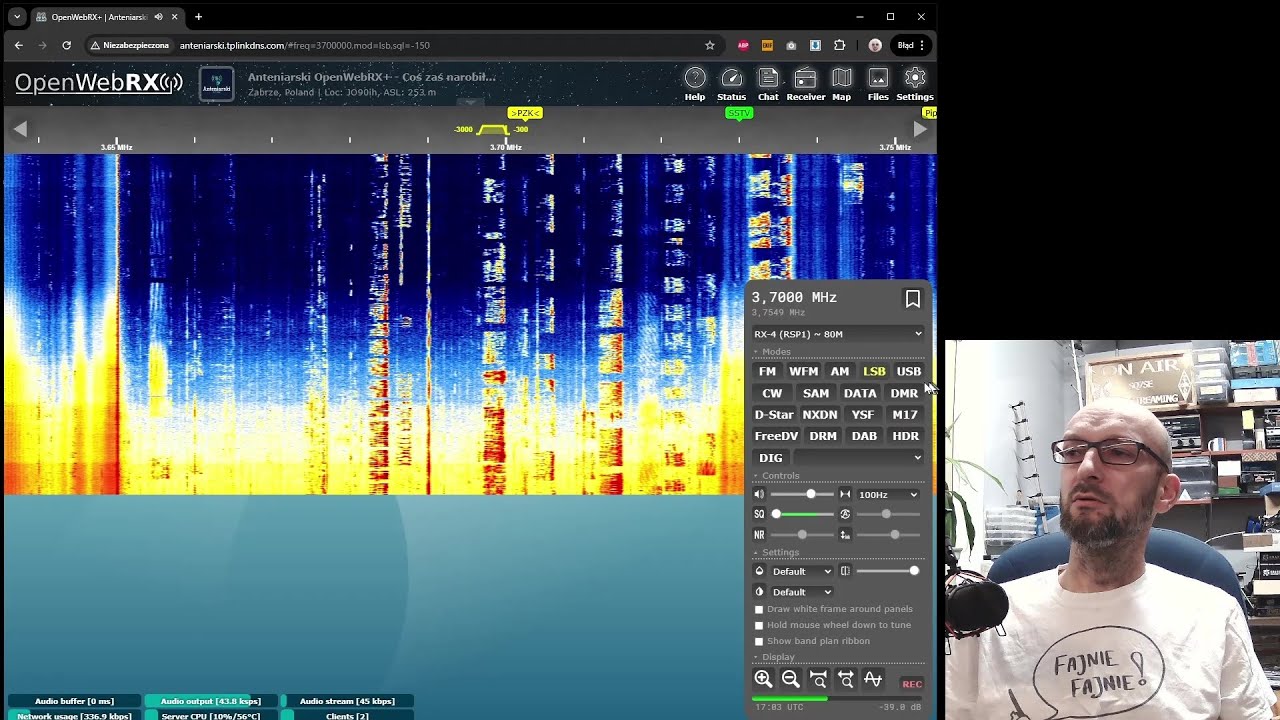The width and height of the screenshot is (1280, 720).
Task: Click the Anteniarski receiver avatar logo
Action: click(217, 84)
